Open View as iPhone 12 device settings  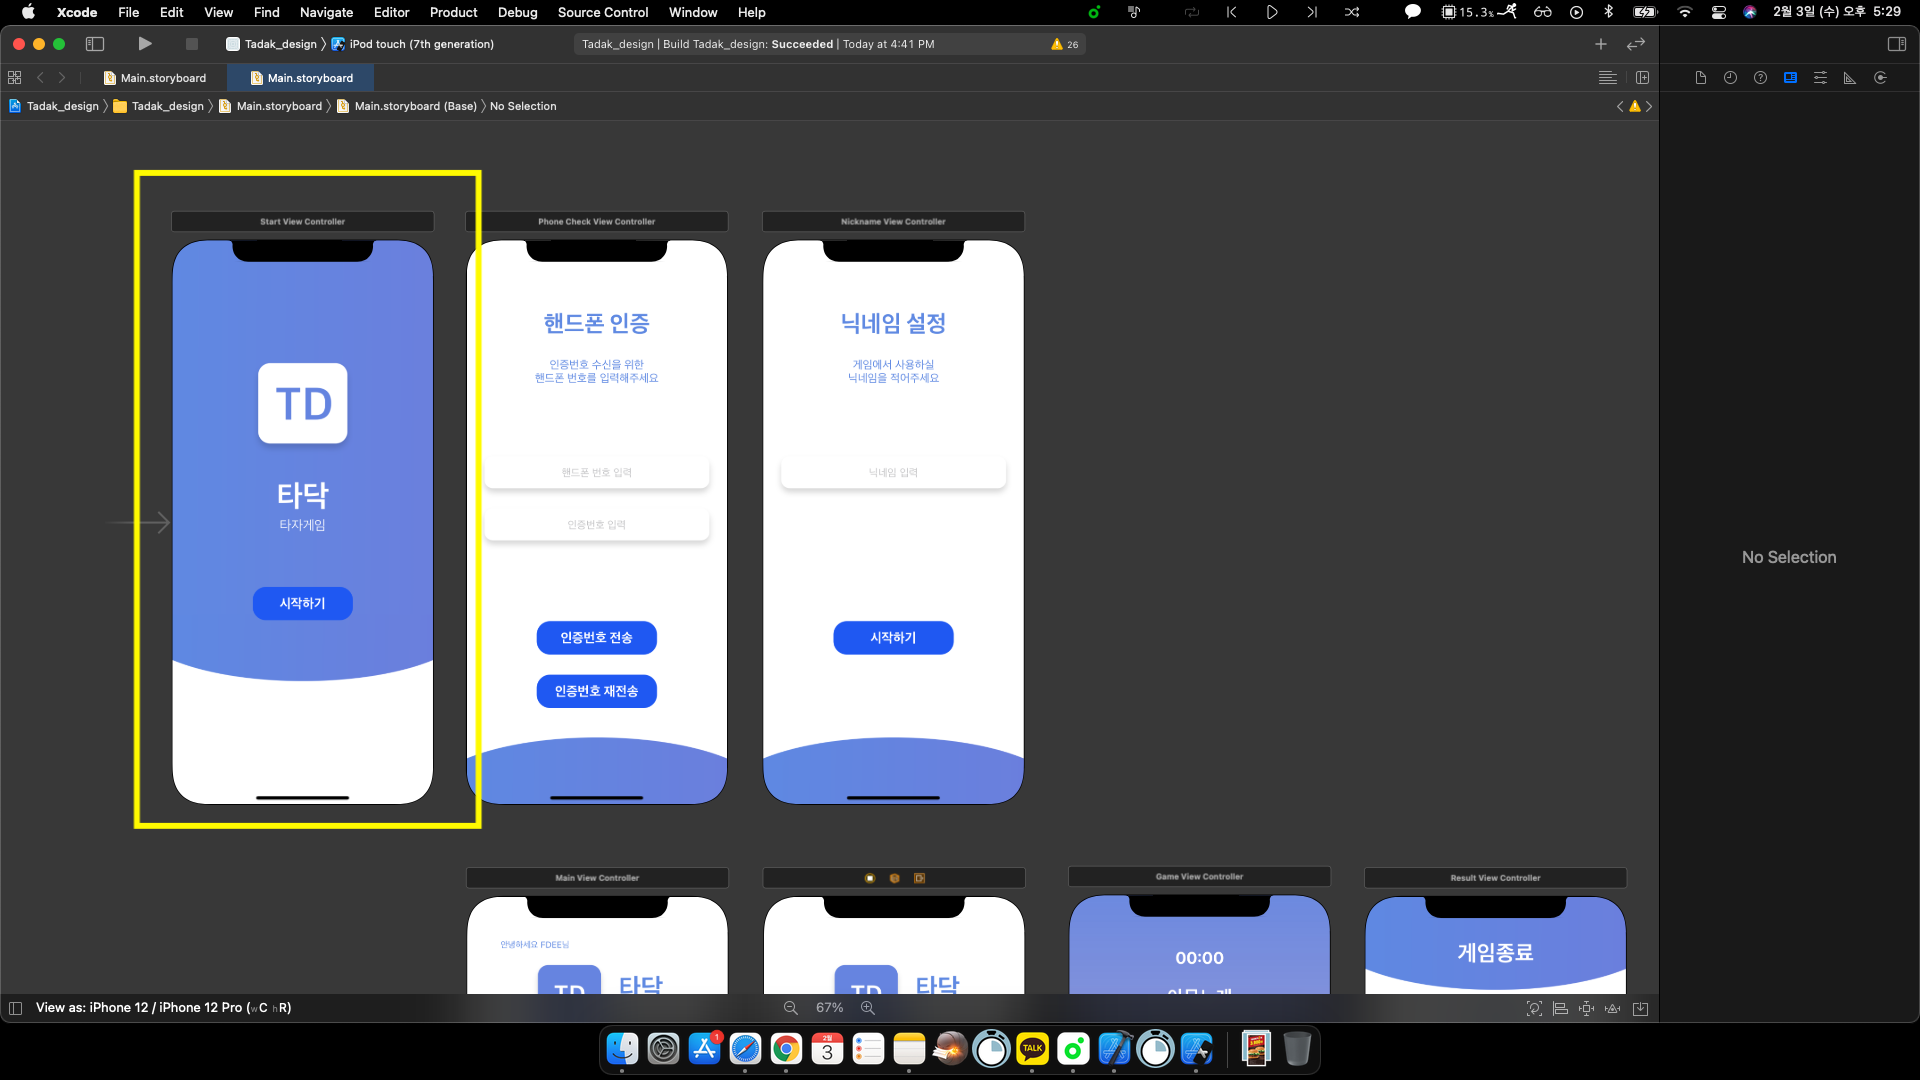pyautogui.click(x=163, y=1008)
